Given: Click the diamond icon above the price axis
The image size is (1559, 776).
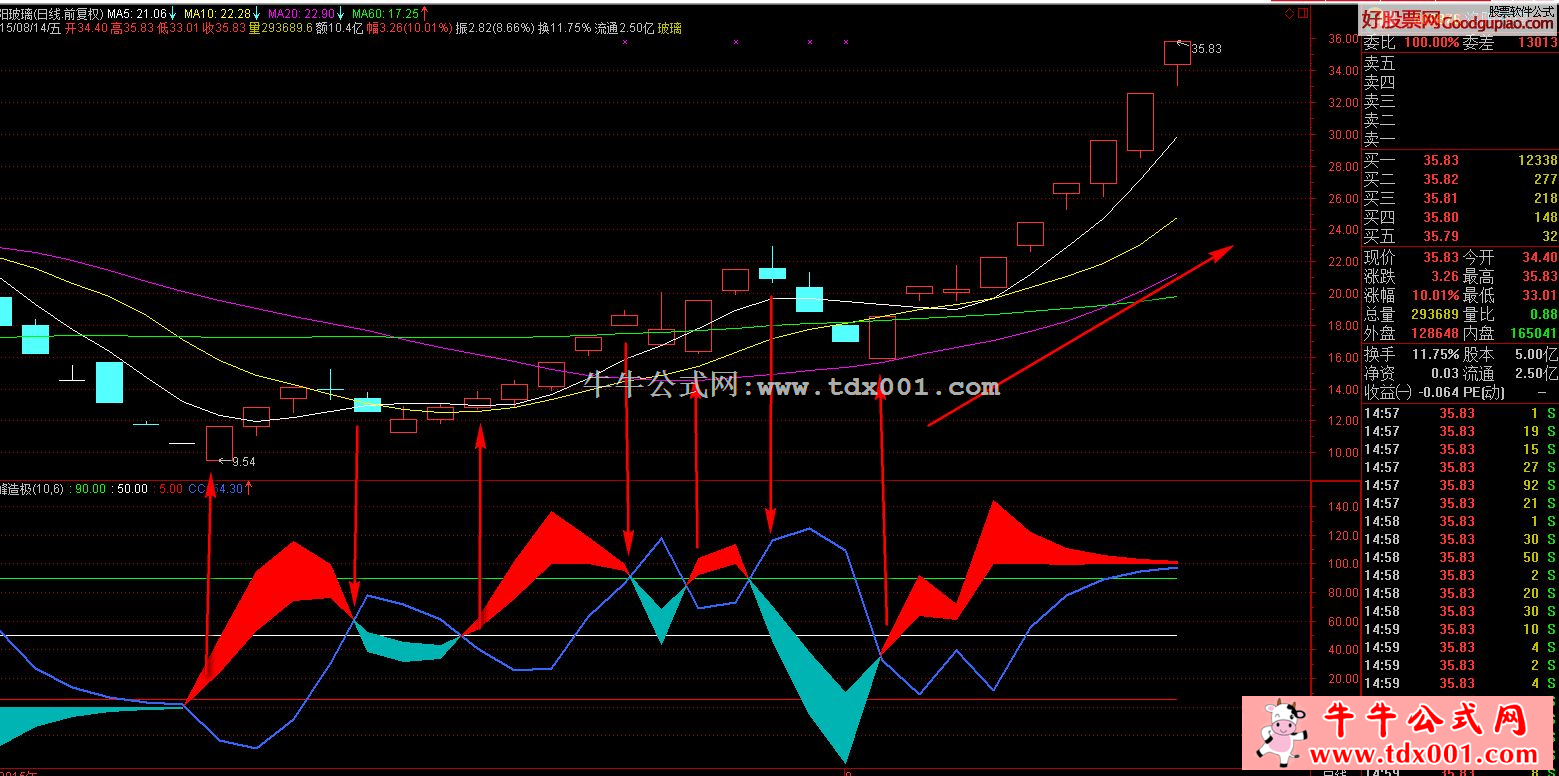Looking at the screenshot, I should pyautogui.click(x=1287, y=14).
